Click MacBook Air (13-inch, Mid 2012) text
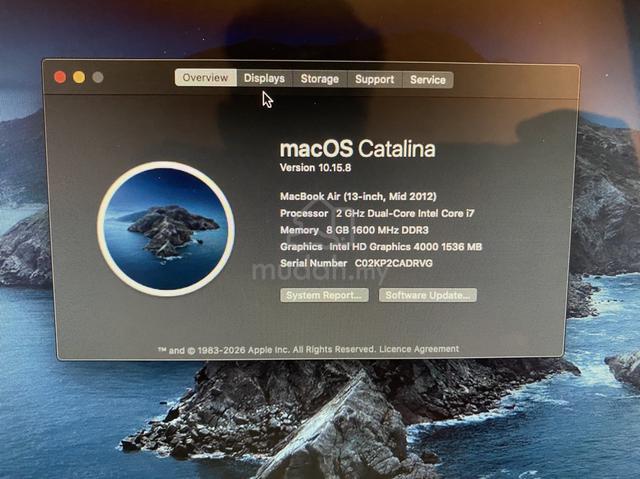640x479 pixels. click(358, 197)
